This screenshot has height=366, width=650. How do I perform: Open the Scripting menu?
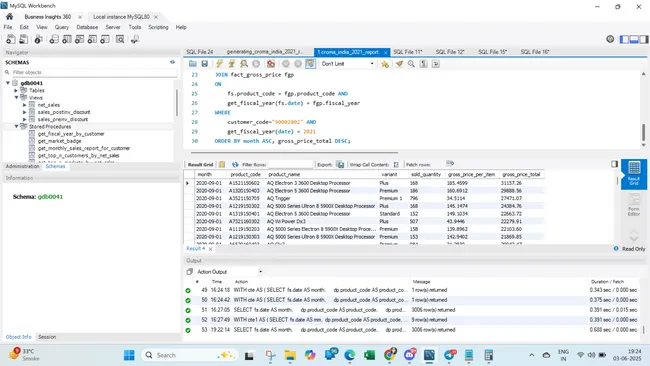(x=158, y=27)
